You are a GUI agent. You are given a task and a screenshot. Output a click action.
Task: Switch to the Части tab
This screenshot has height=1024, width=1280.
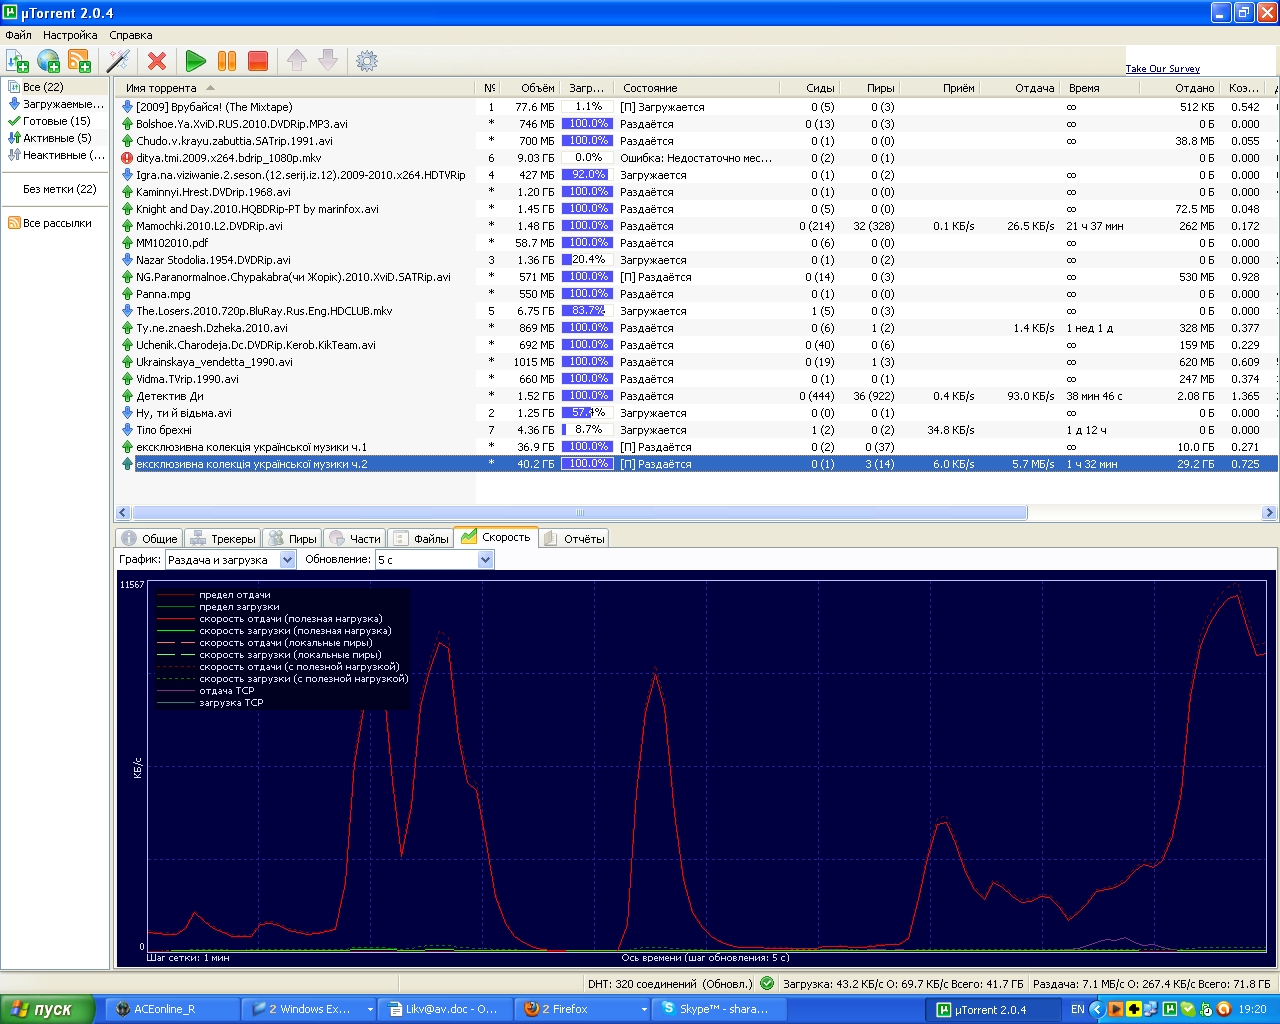coord(355,538)
